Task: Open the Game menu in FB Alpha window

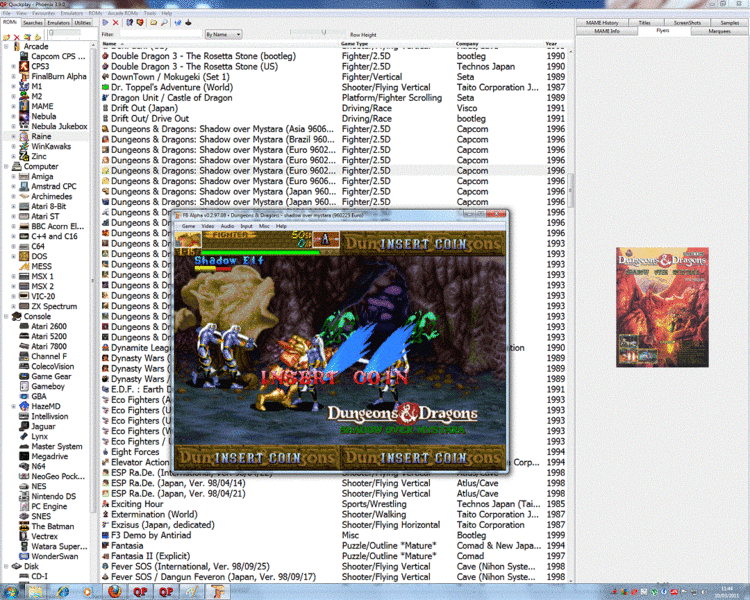Action: 188,226
